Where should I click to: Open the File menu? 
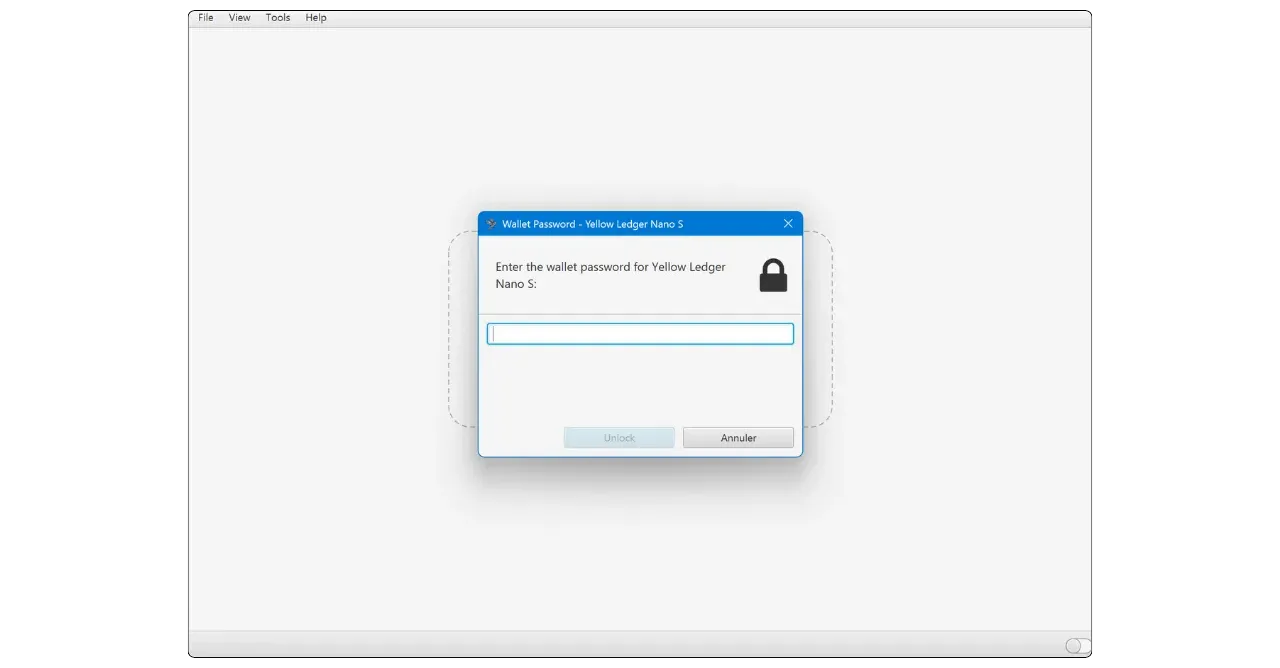205,18
